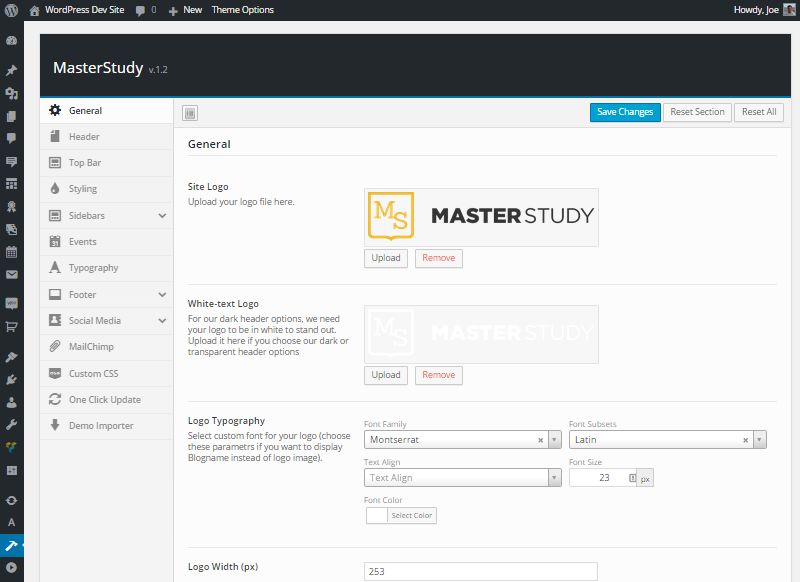Screen dimensions: 800x582
Task: Click the Reset All button
Action: click(759, 112)
